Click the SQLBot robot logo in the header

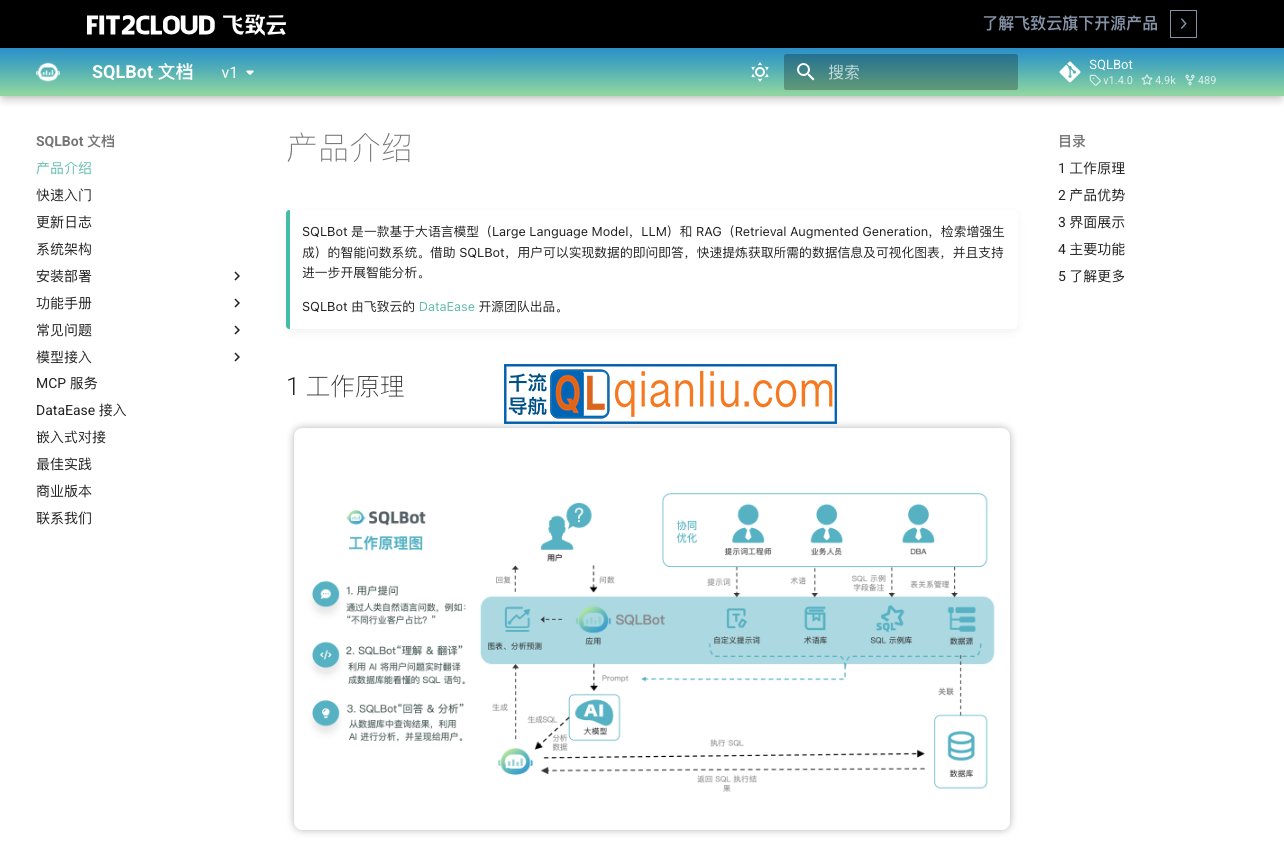coord(47,72)
